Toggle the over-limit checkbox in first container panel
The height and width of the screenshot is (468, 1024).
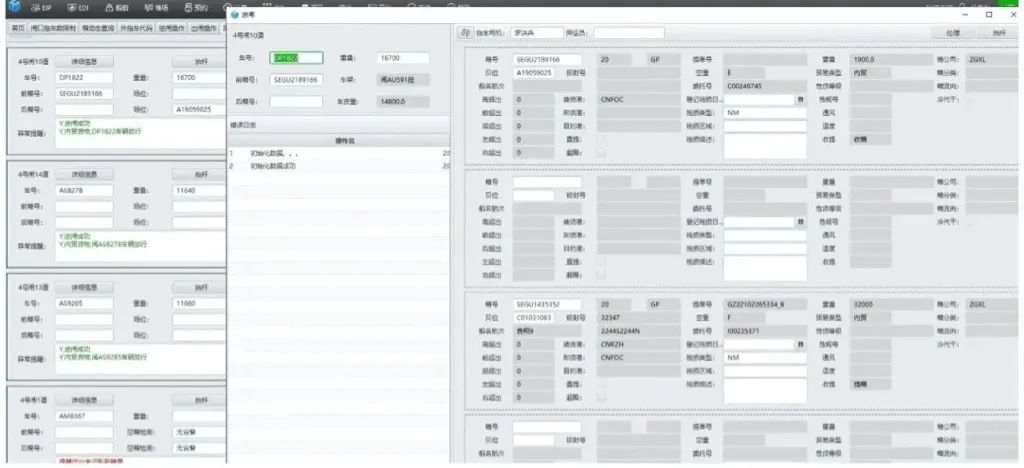tap(602, 151)
